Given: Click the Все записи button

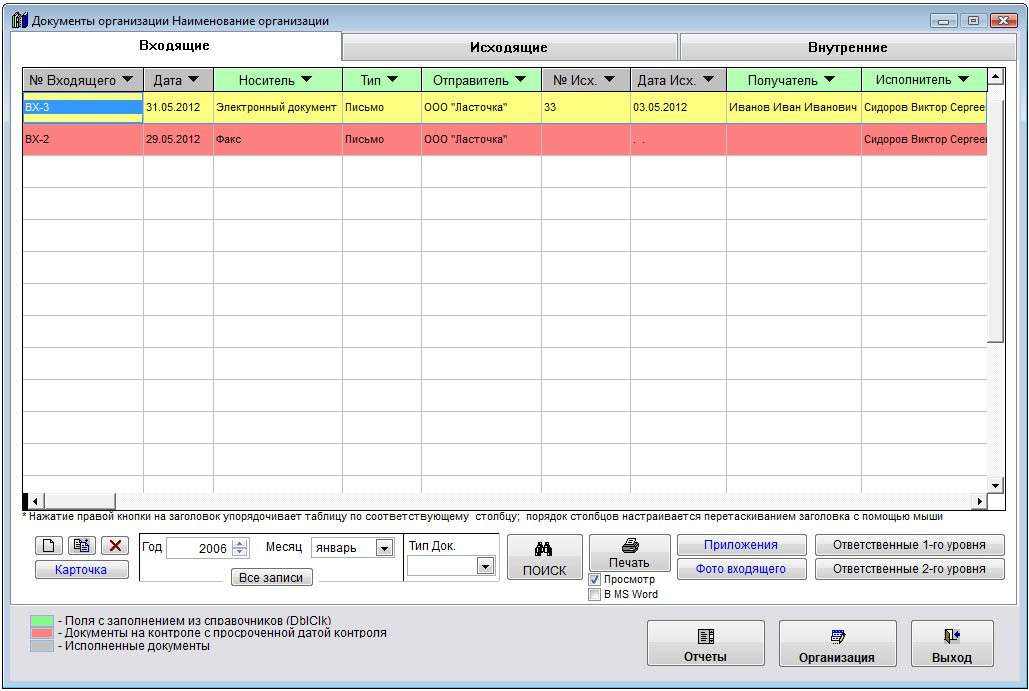Looking at the screenshot, I should pos(271,578).
